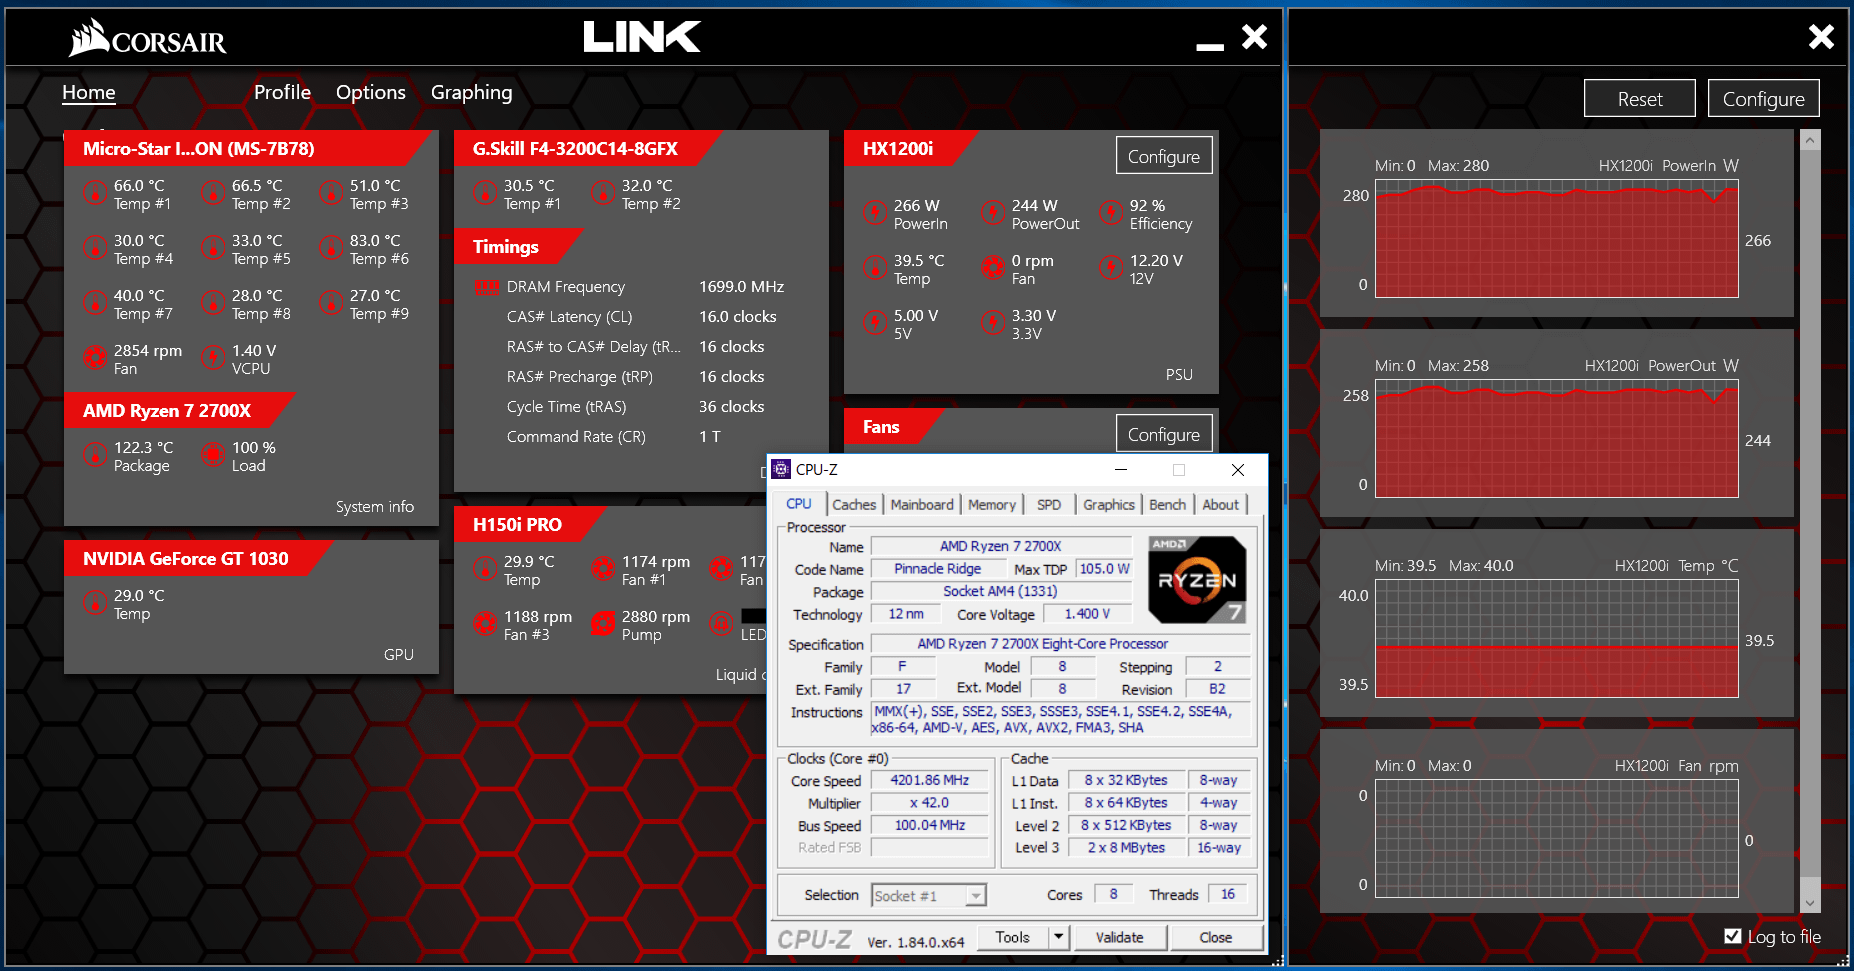Image resolution: width=1854 pixels, height=971 pixels.
Task: Click the H150i PRO Temp 29.9 °C icon
Action: 485,568
